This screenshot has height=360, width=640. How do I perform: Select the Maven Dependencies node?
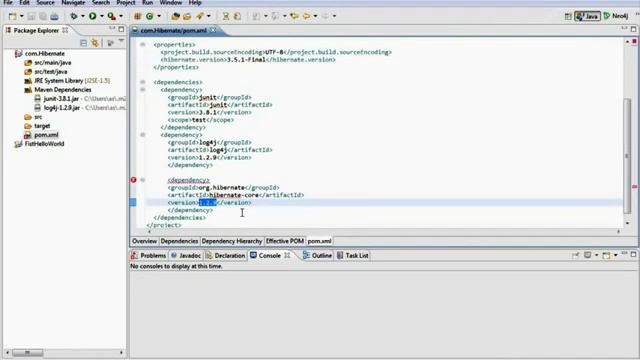tap(63, 89)
